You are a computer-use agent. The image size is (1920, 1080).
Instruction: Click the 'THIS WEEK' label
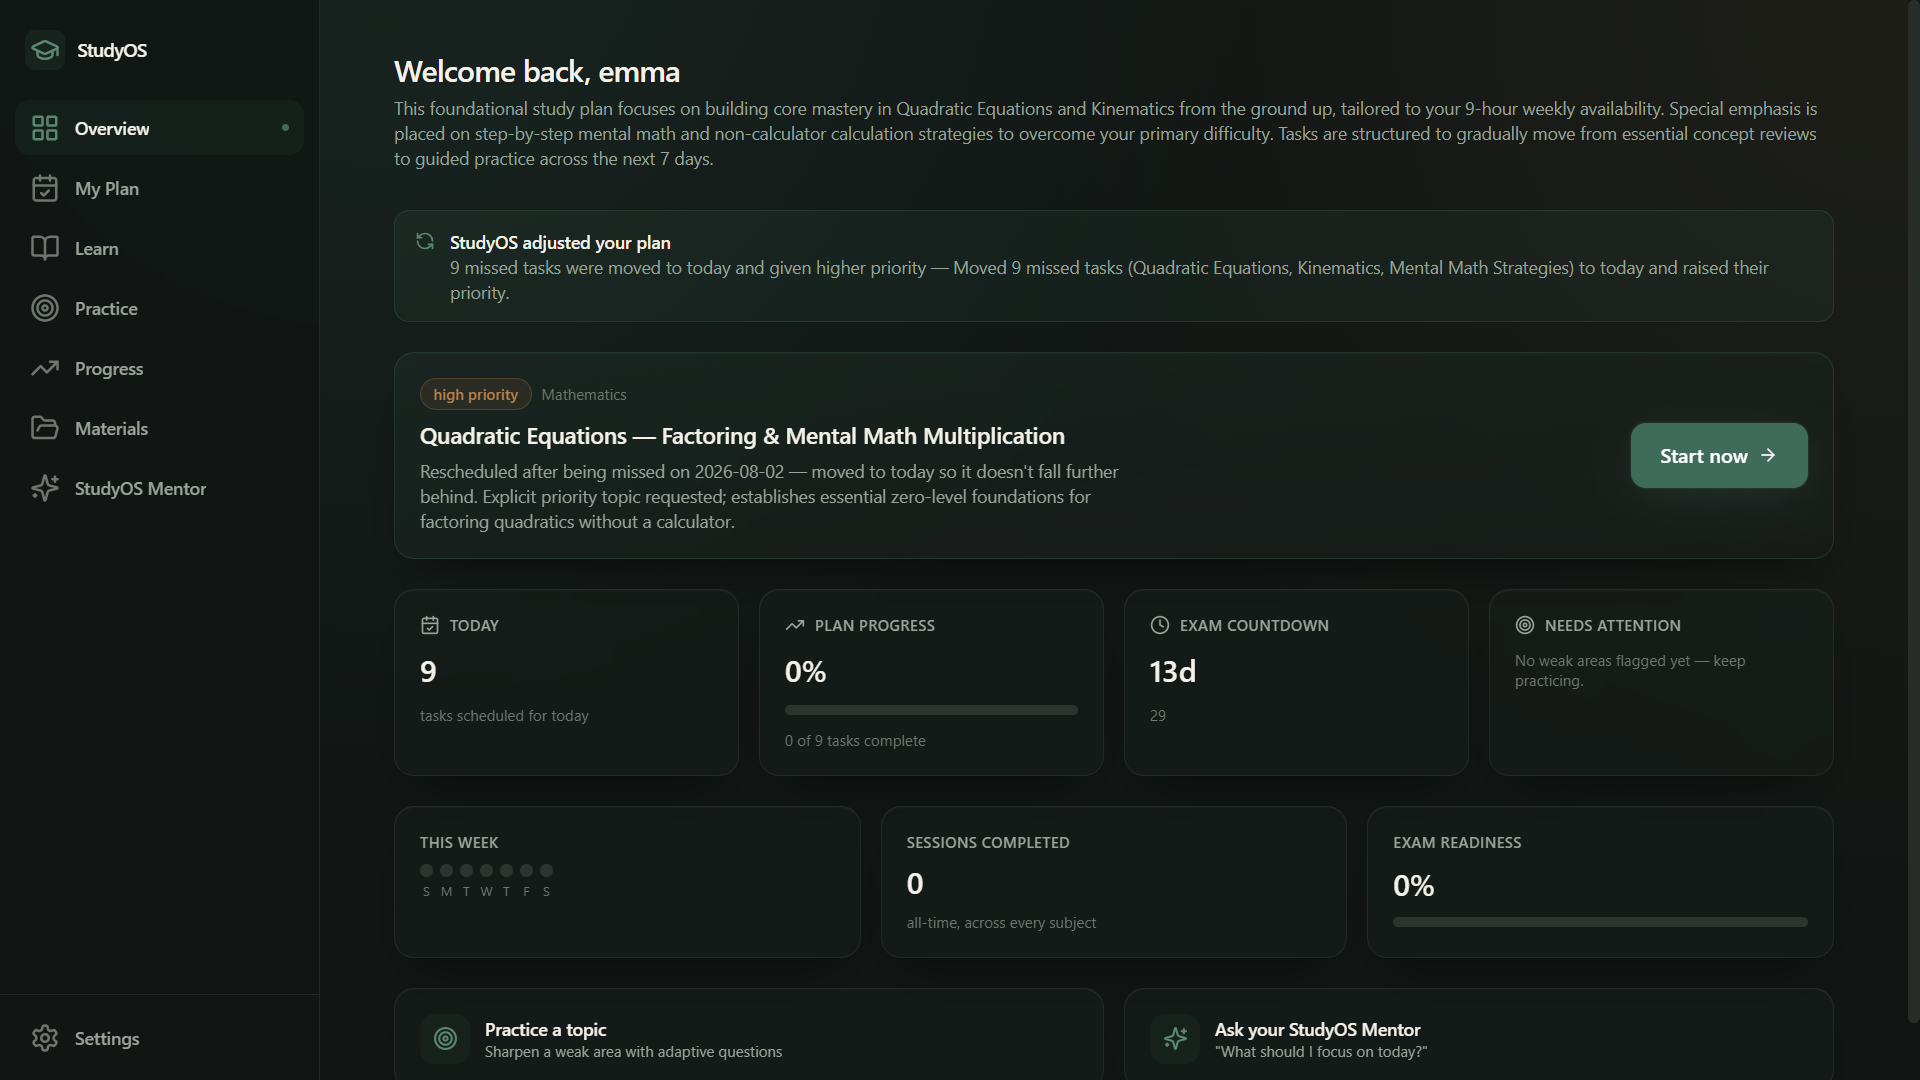[459, 842]
